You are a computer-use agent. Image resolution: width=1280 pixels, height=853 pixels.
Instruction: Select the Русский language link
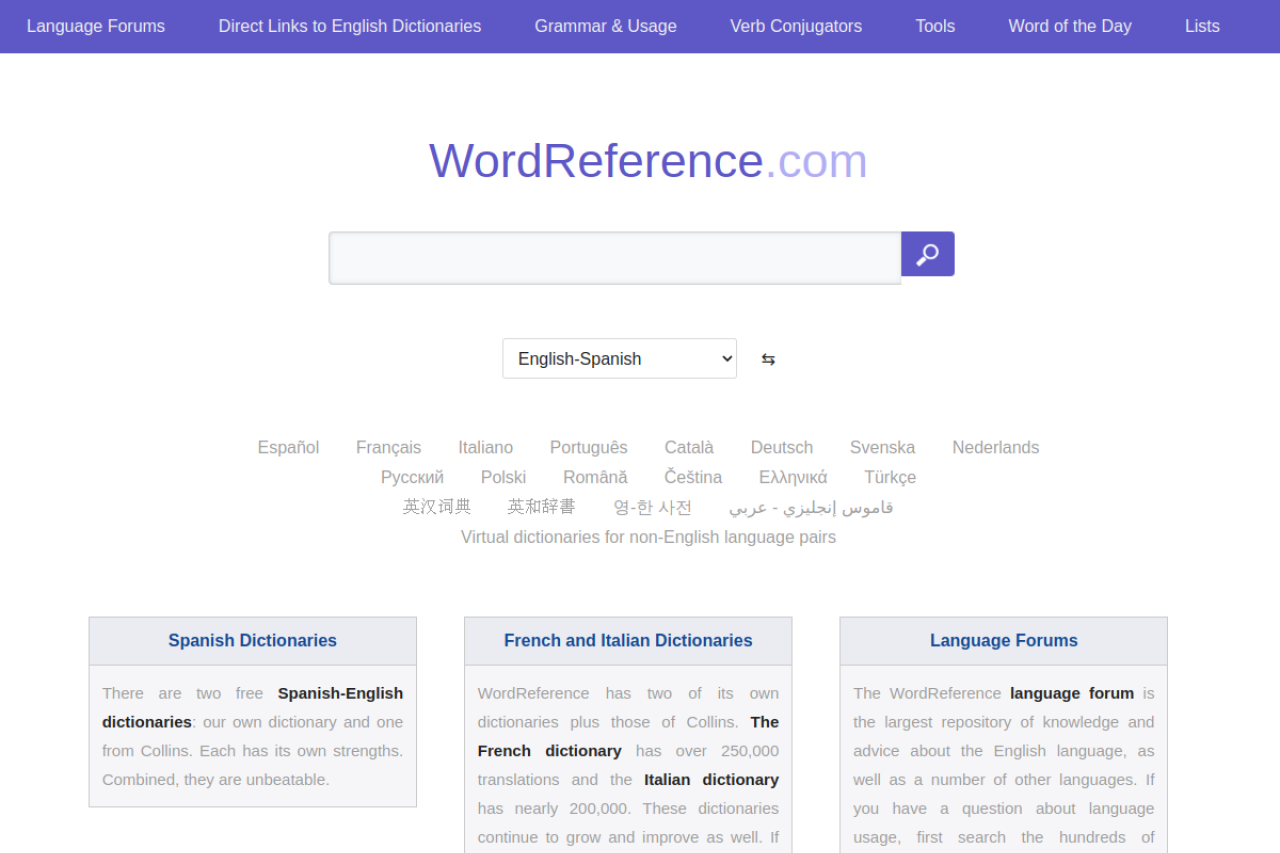tap(412, 477)
